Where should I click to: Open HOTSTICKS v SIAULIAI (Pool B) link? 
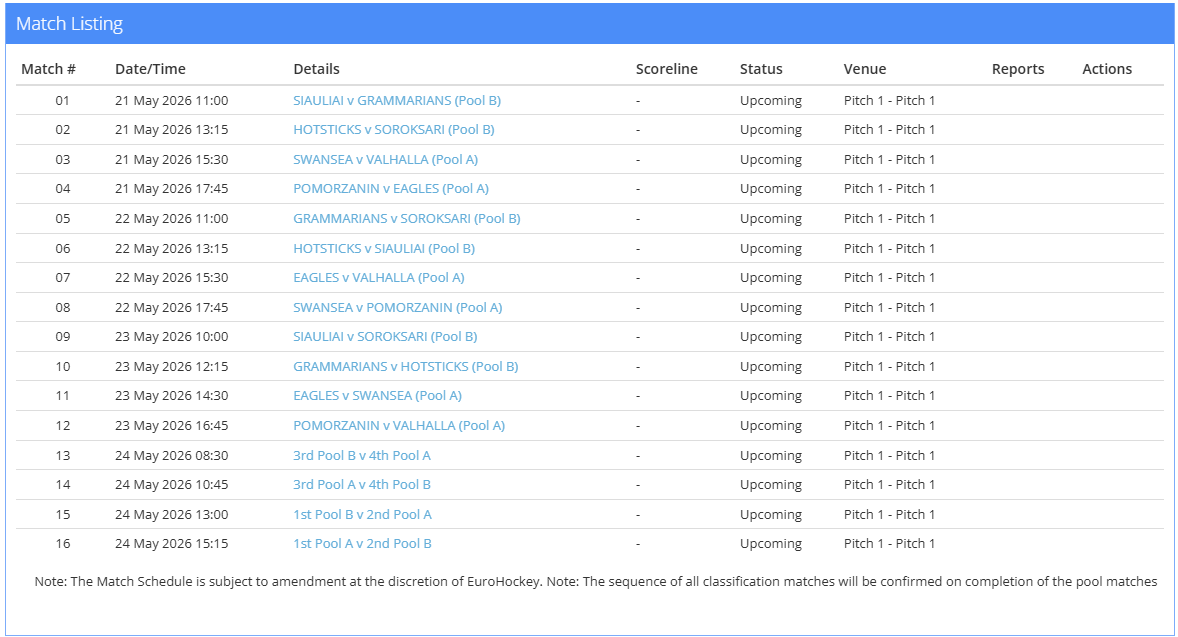(x=384, y=249)
